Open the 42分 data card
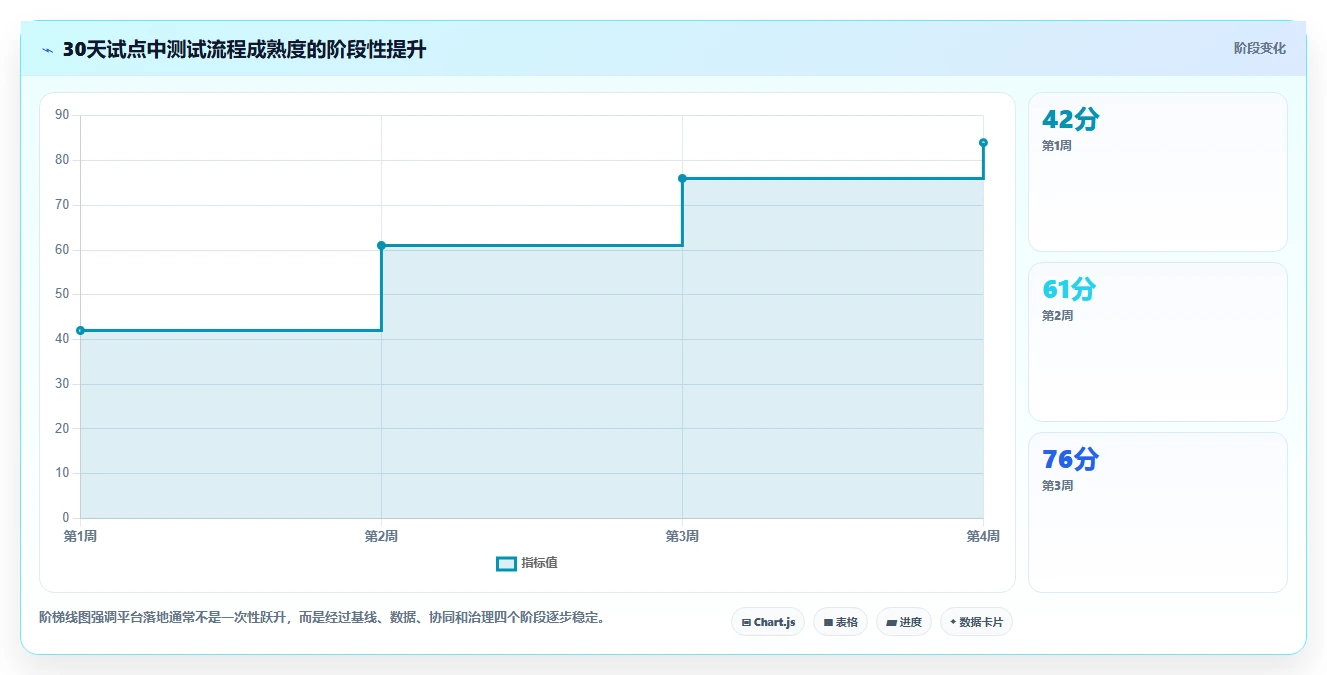Viewport: 1327px width, 675px height. 1157,172
